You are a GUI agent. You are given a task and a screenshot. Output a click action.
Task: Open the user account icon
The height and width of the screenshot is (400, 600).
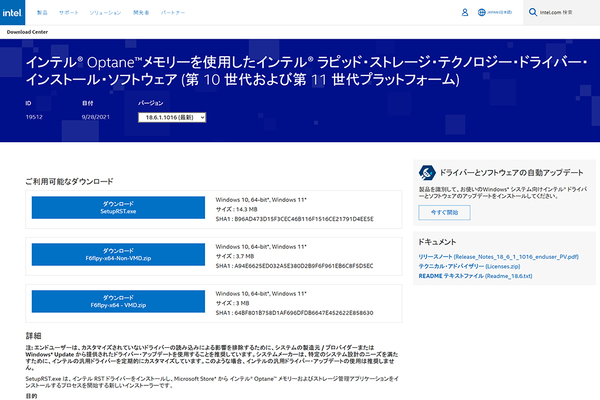pos(465,12)
